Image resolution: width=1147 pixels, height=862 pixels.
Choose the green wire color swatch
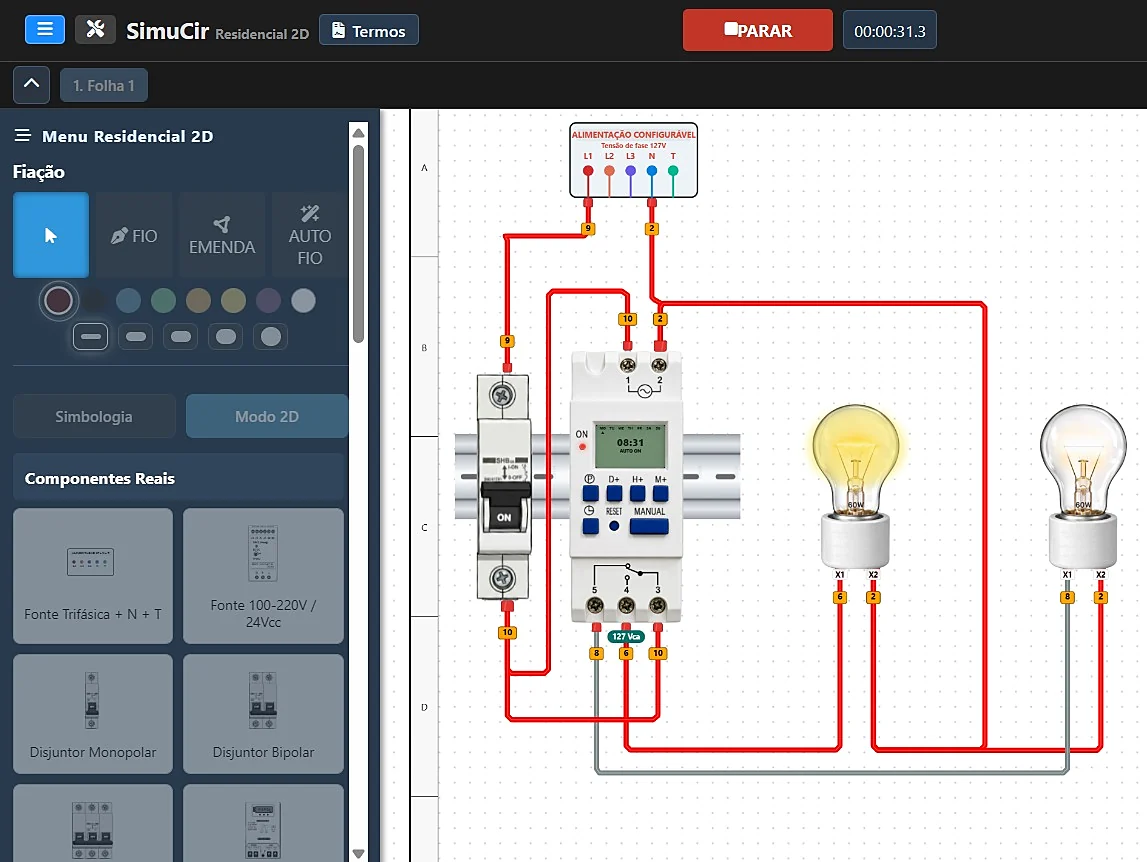163,300
